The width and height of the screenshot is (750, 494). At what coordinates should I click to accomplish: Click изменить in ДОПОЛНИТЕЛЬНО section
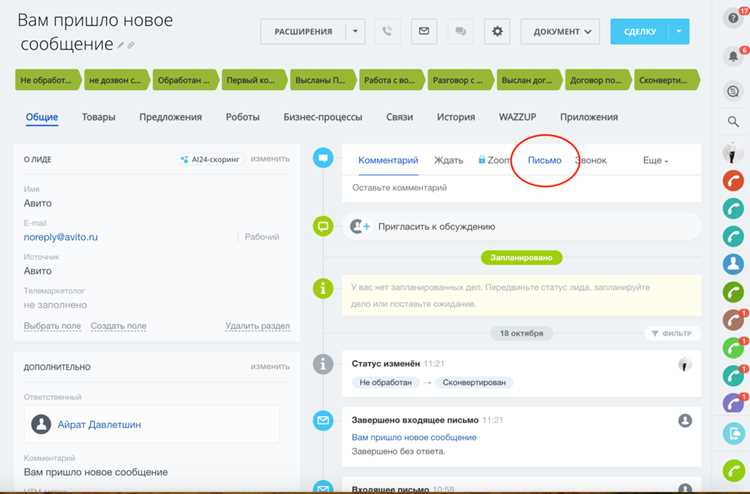(x=270, y=367)
